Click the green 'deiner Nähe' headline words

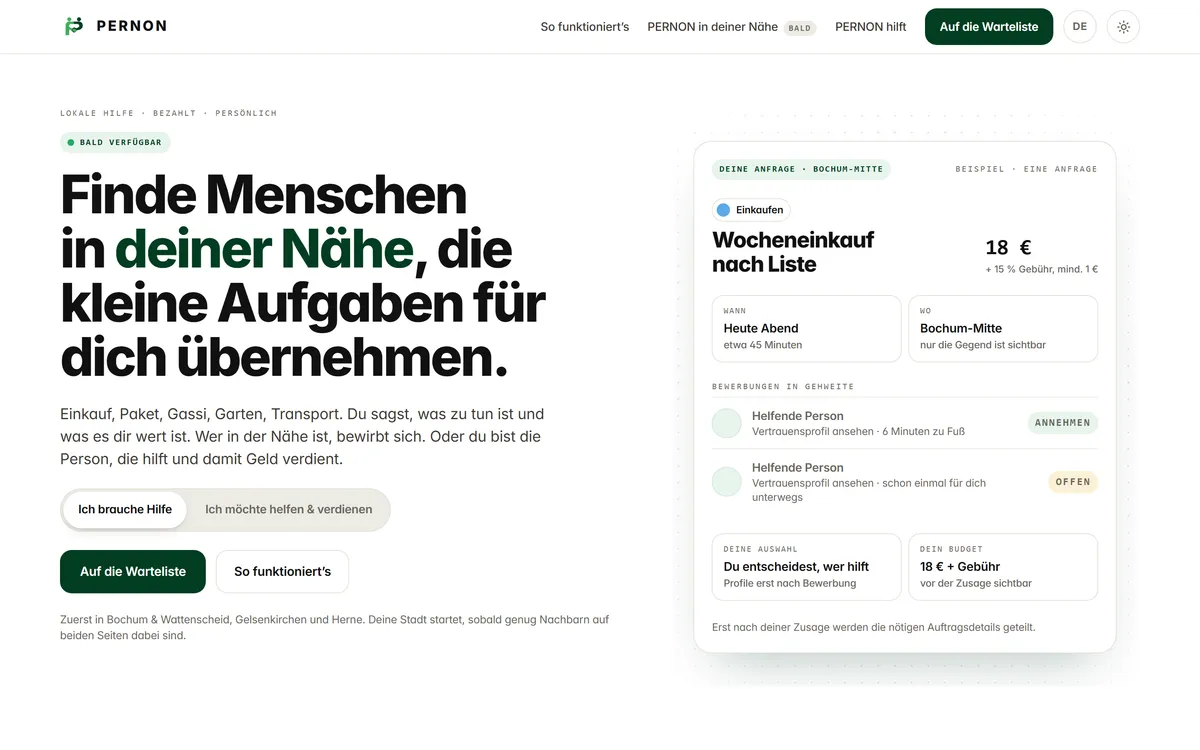(264, 249)
